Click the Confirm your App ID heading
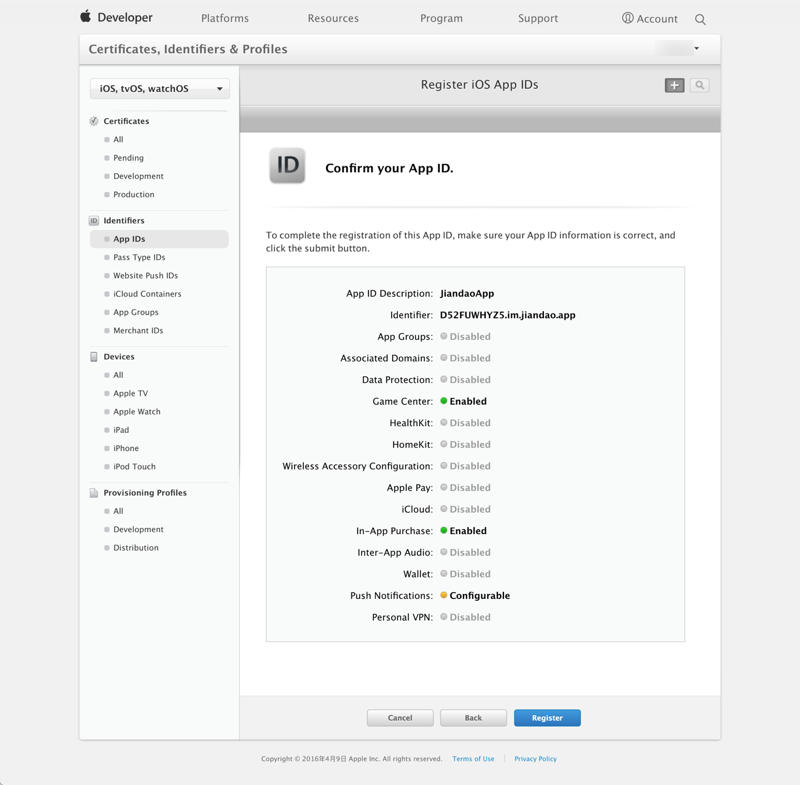800x785 pixels. 389,168
